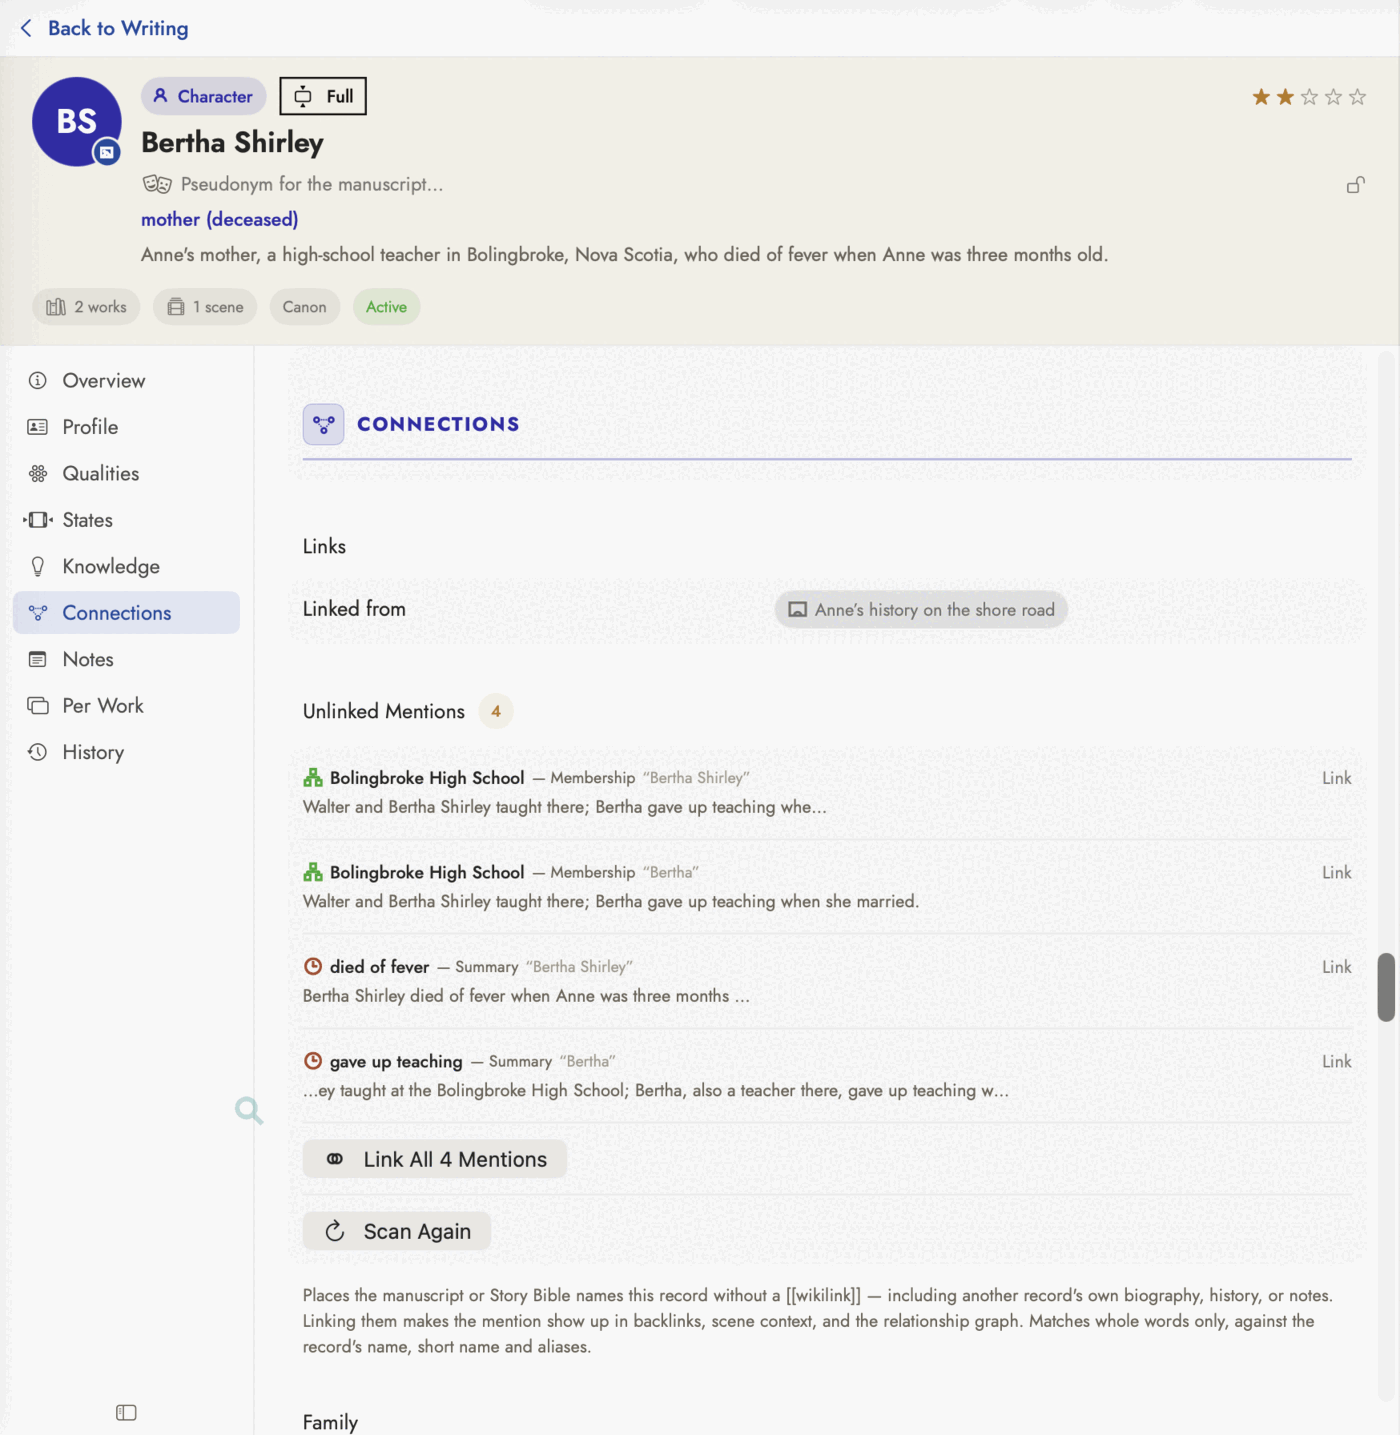
Task: Click the History clock icon
Action: tap(38, 752)
